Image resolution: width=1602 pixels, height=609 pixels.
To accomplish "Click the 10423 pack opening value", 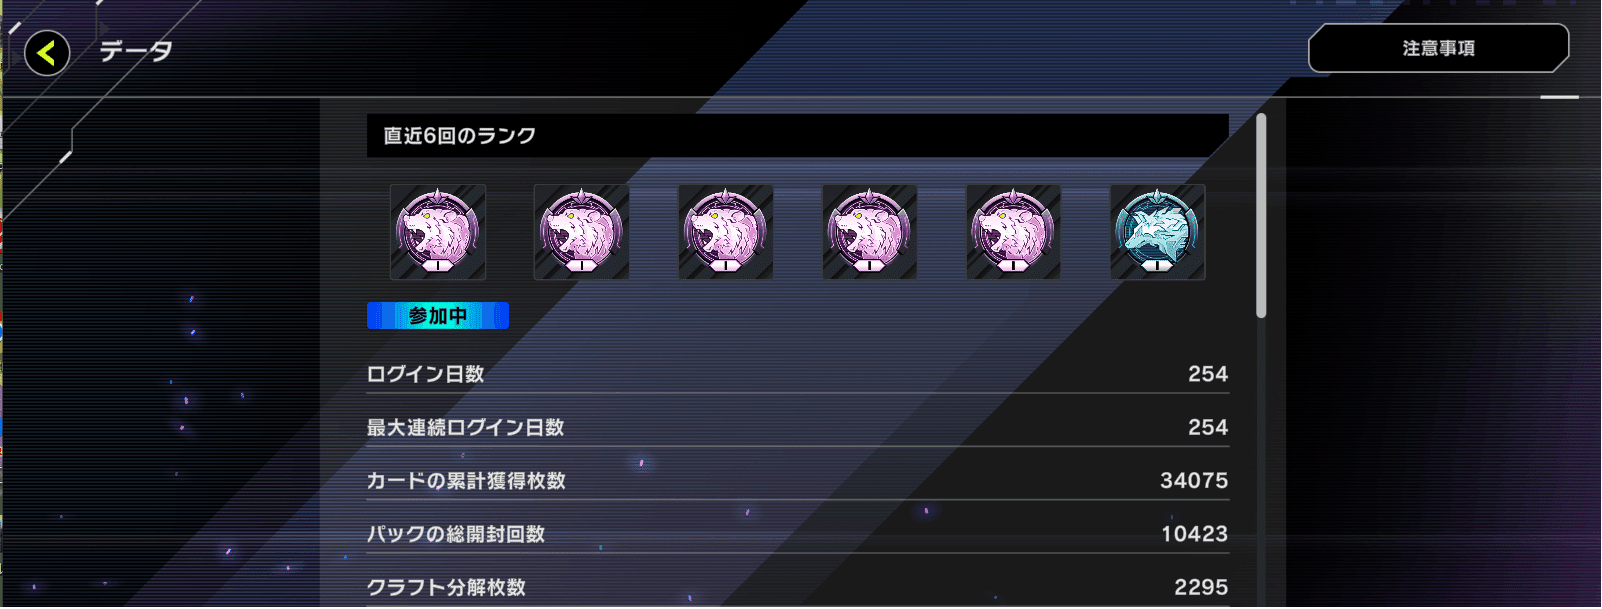I will [1194, 534].
